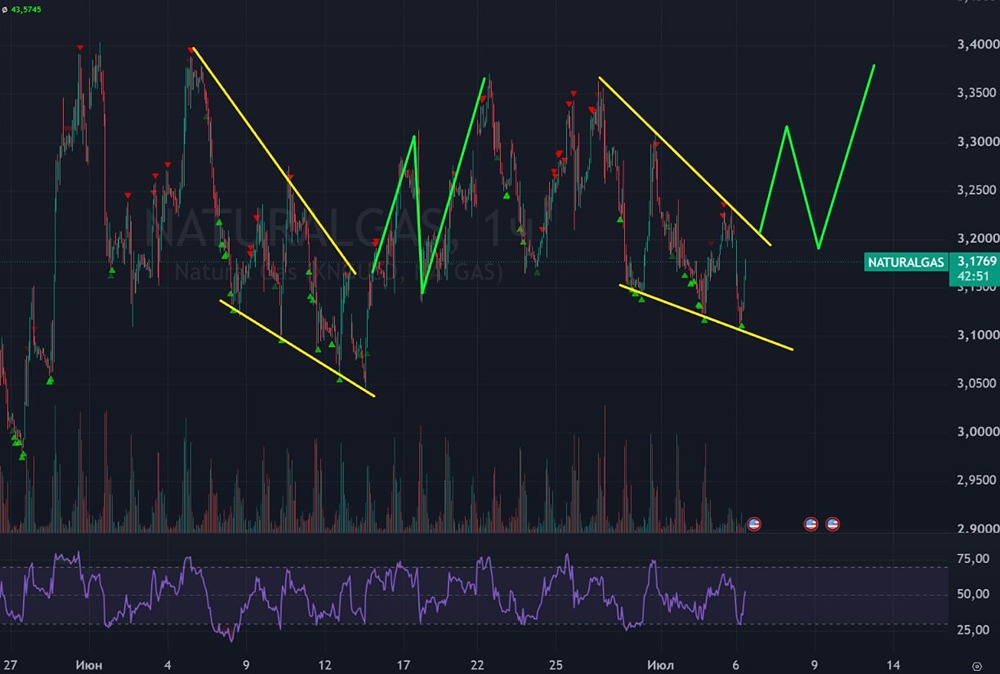Click the 3,3000 price scale label

pos(977,142)
